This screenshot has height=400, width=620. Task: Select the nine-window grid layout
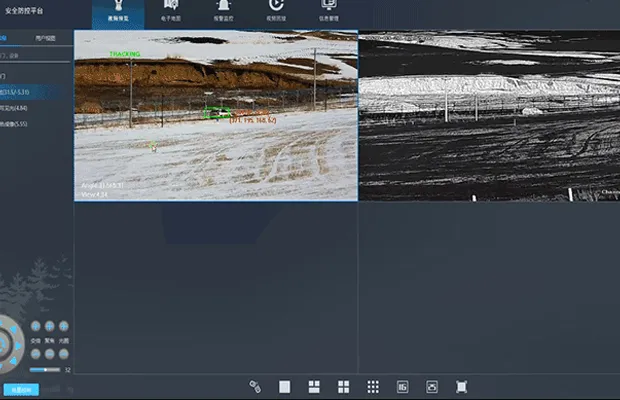(373, 386)
